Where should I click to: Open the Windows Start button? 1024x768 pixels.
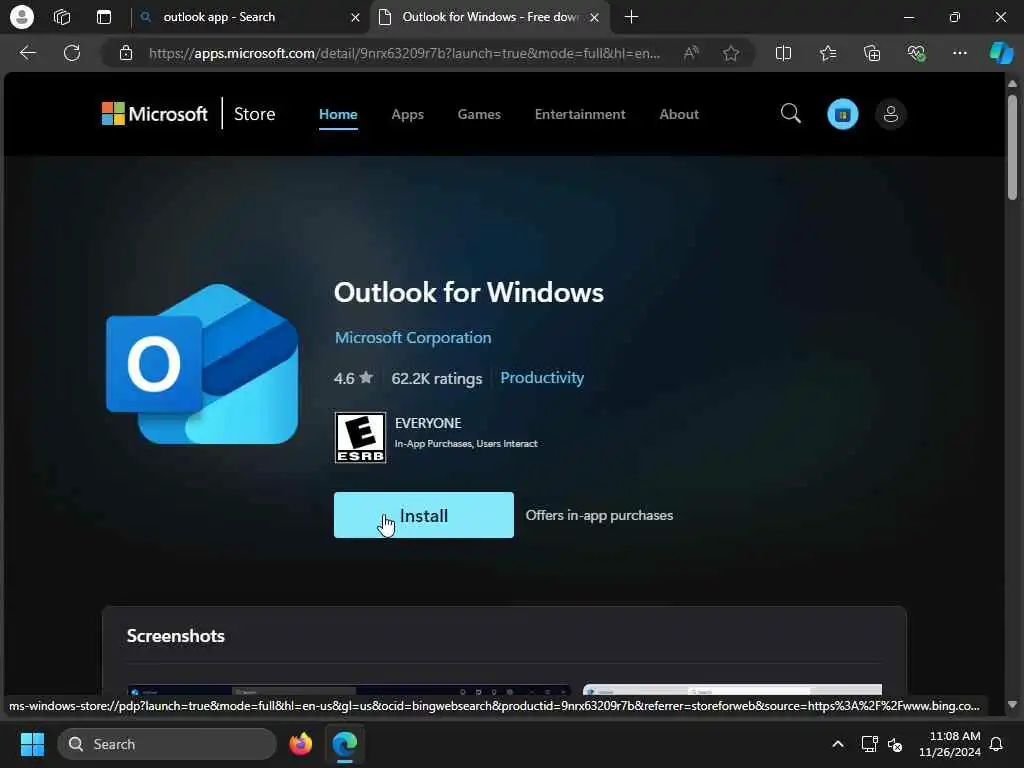32,744
